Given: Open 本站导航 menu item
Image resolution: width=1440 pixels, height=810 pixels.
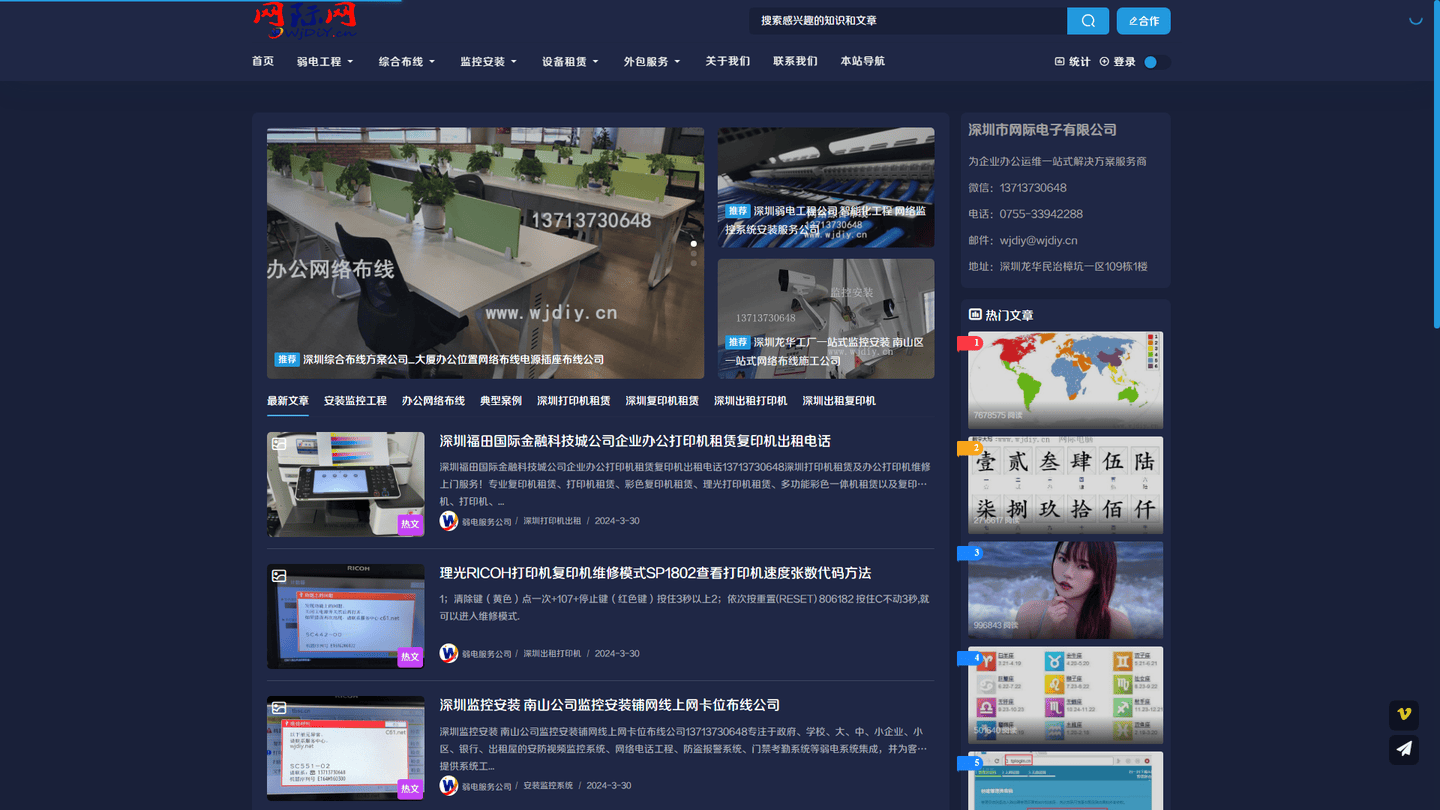Looking at the screenshot, I should (x=862, y=61).
